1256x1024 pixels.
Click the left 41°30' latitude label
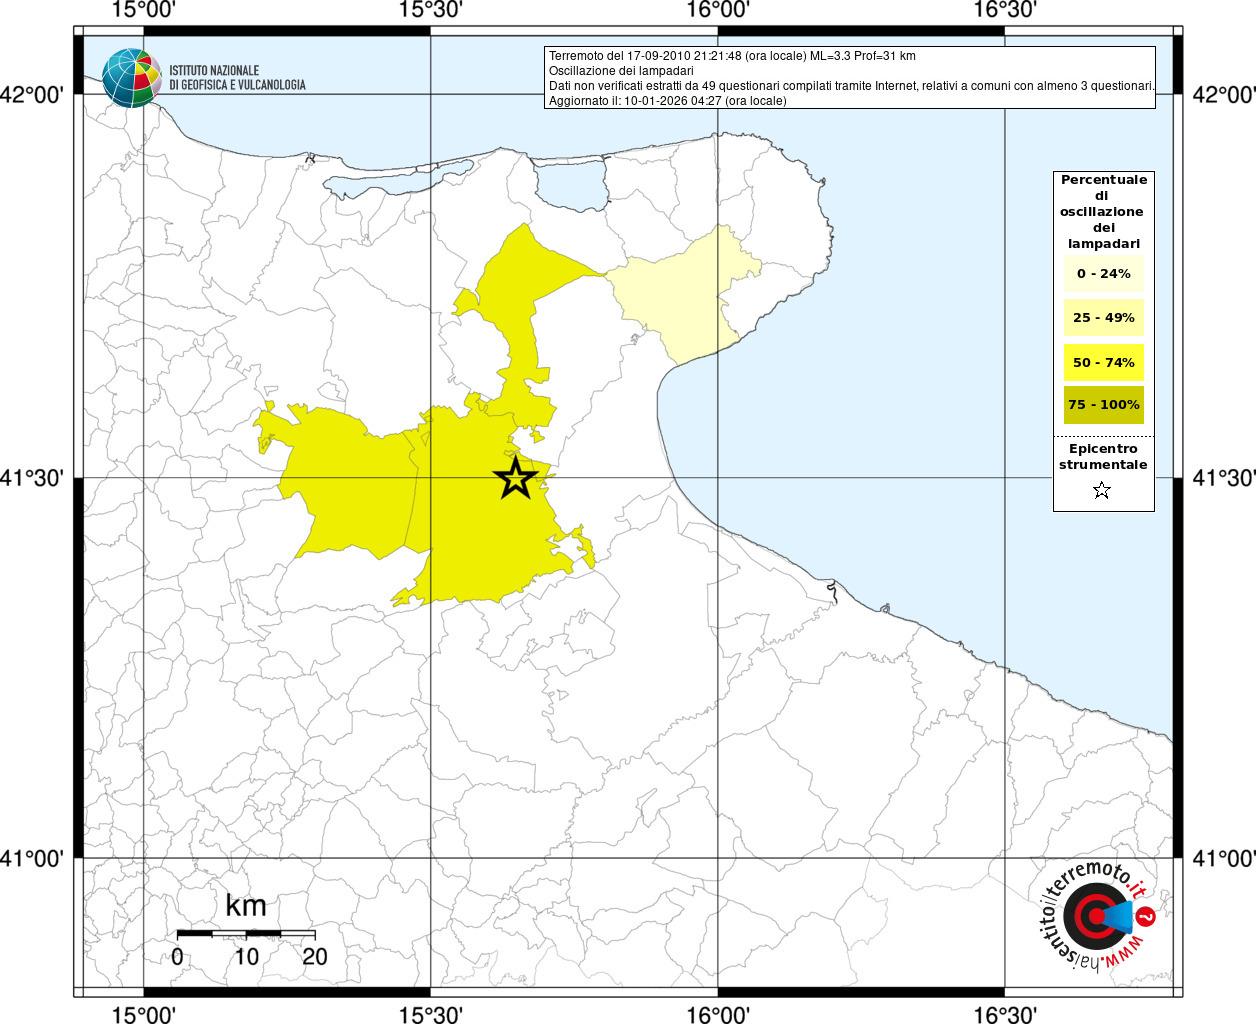(x=32, y=478)
